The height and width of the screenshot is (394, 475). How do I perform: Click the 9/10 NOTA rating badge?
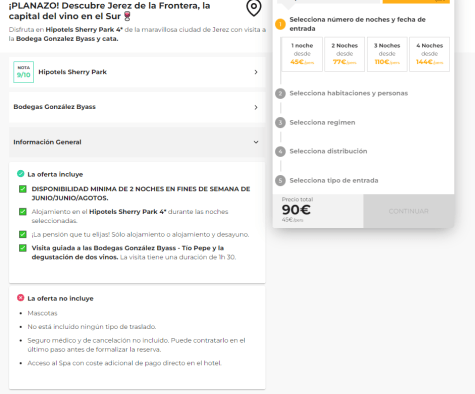click(24, 72)
